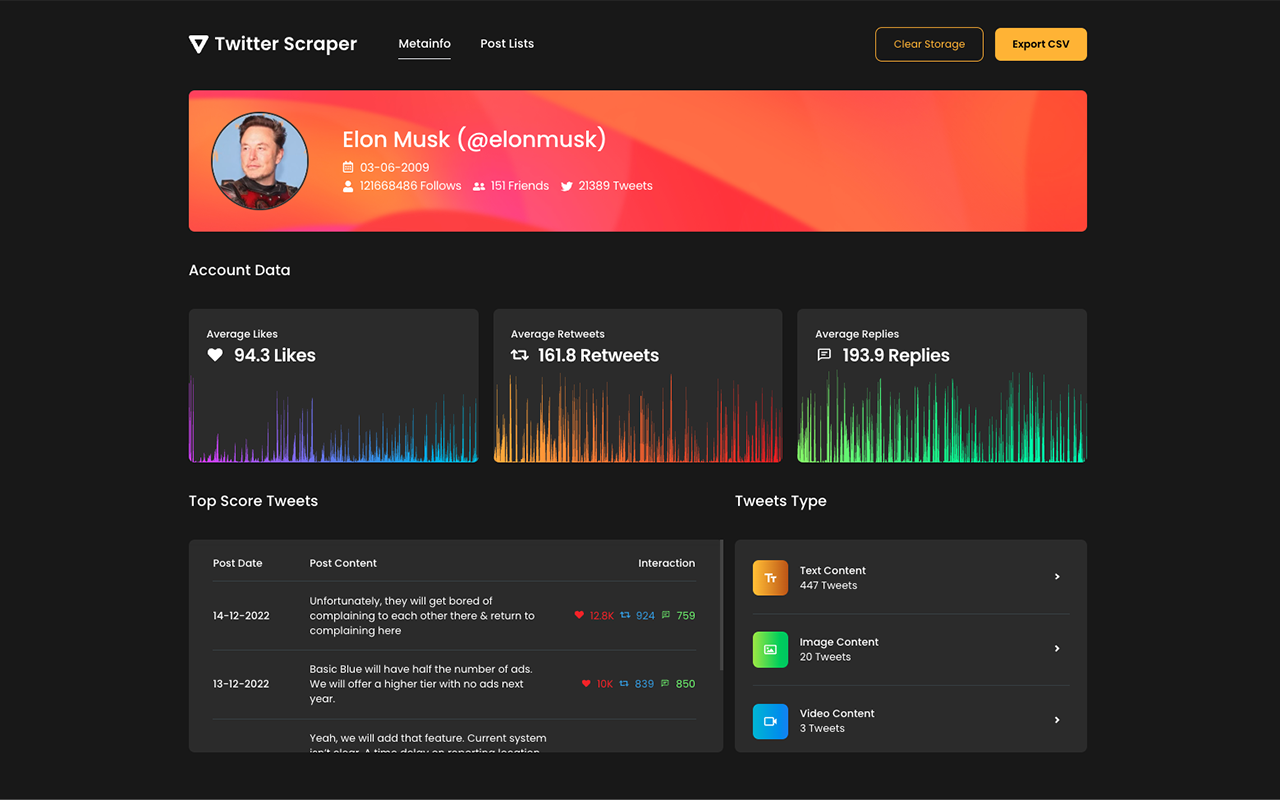1280x800 pixels.
Task: Switch to the Post Lists tab
Action: (507, 44)
